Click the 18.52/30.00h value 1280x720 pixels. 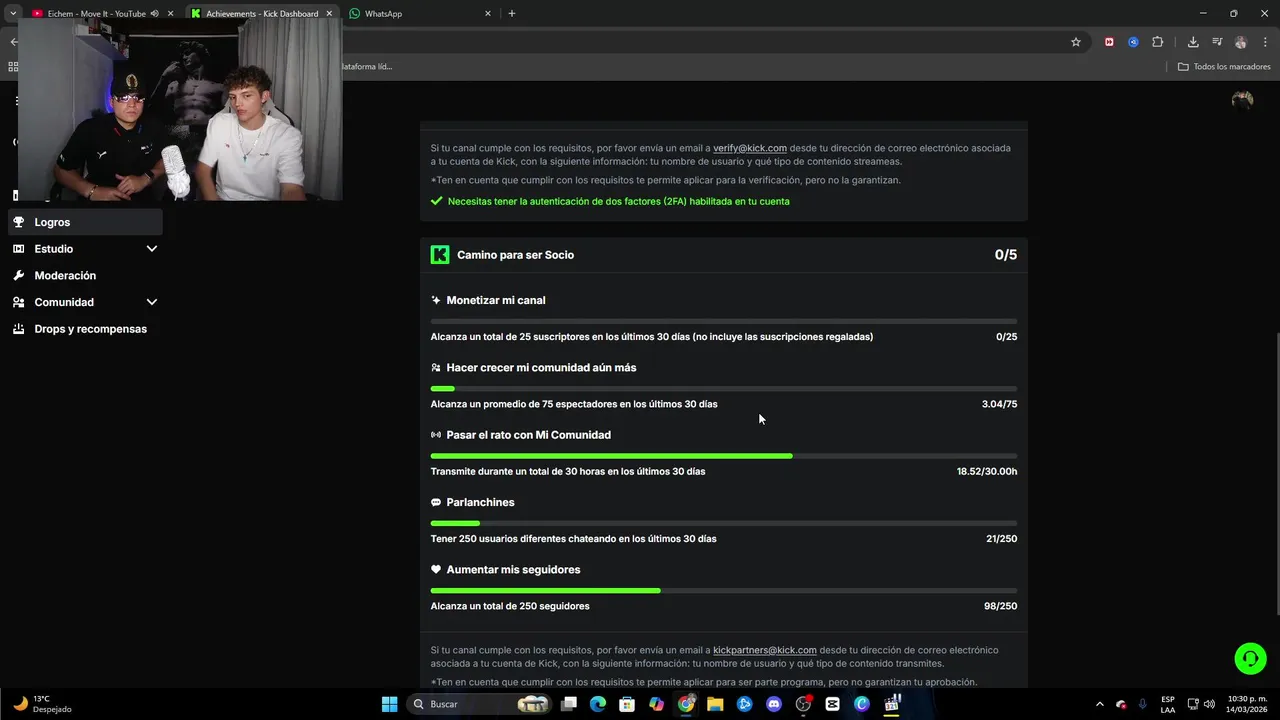(987, 471)
